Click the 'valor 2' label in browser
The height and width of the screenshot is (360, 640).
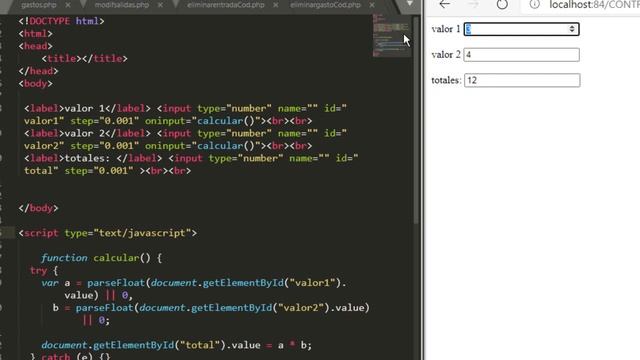(446, 55)
